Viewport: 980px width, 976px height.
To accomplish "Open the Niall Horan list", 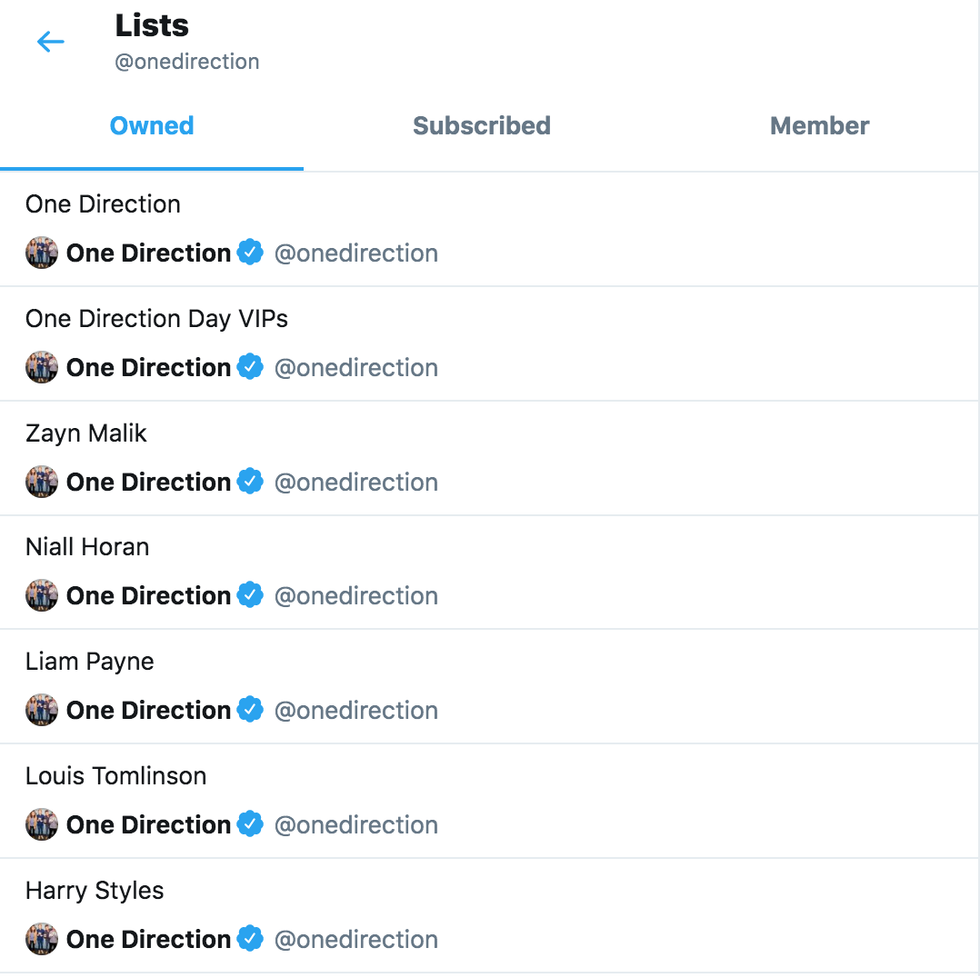I will pos(87,547).
